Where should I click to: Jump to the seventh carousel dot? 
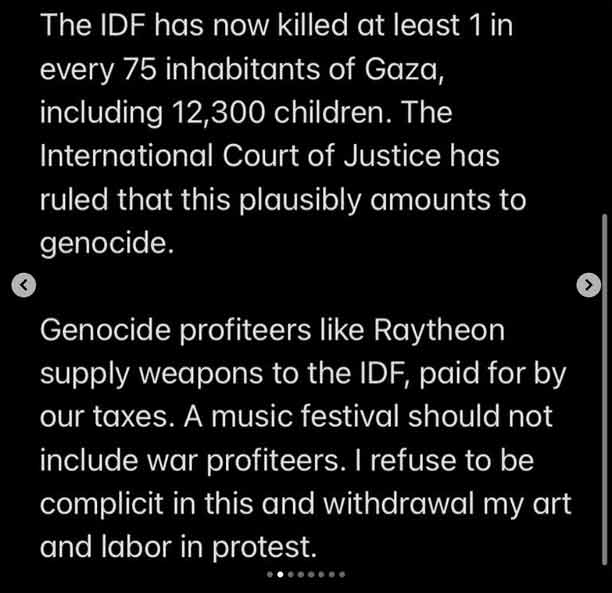tap(332, 574)
